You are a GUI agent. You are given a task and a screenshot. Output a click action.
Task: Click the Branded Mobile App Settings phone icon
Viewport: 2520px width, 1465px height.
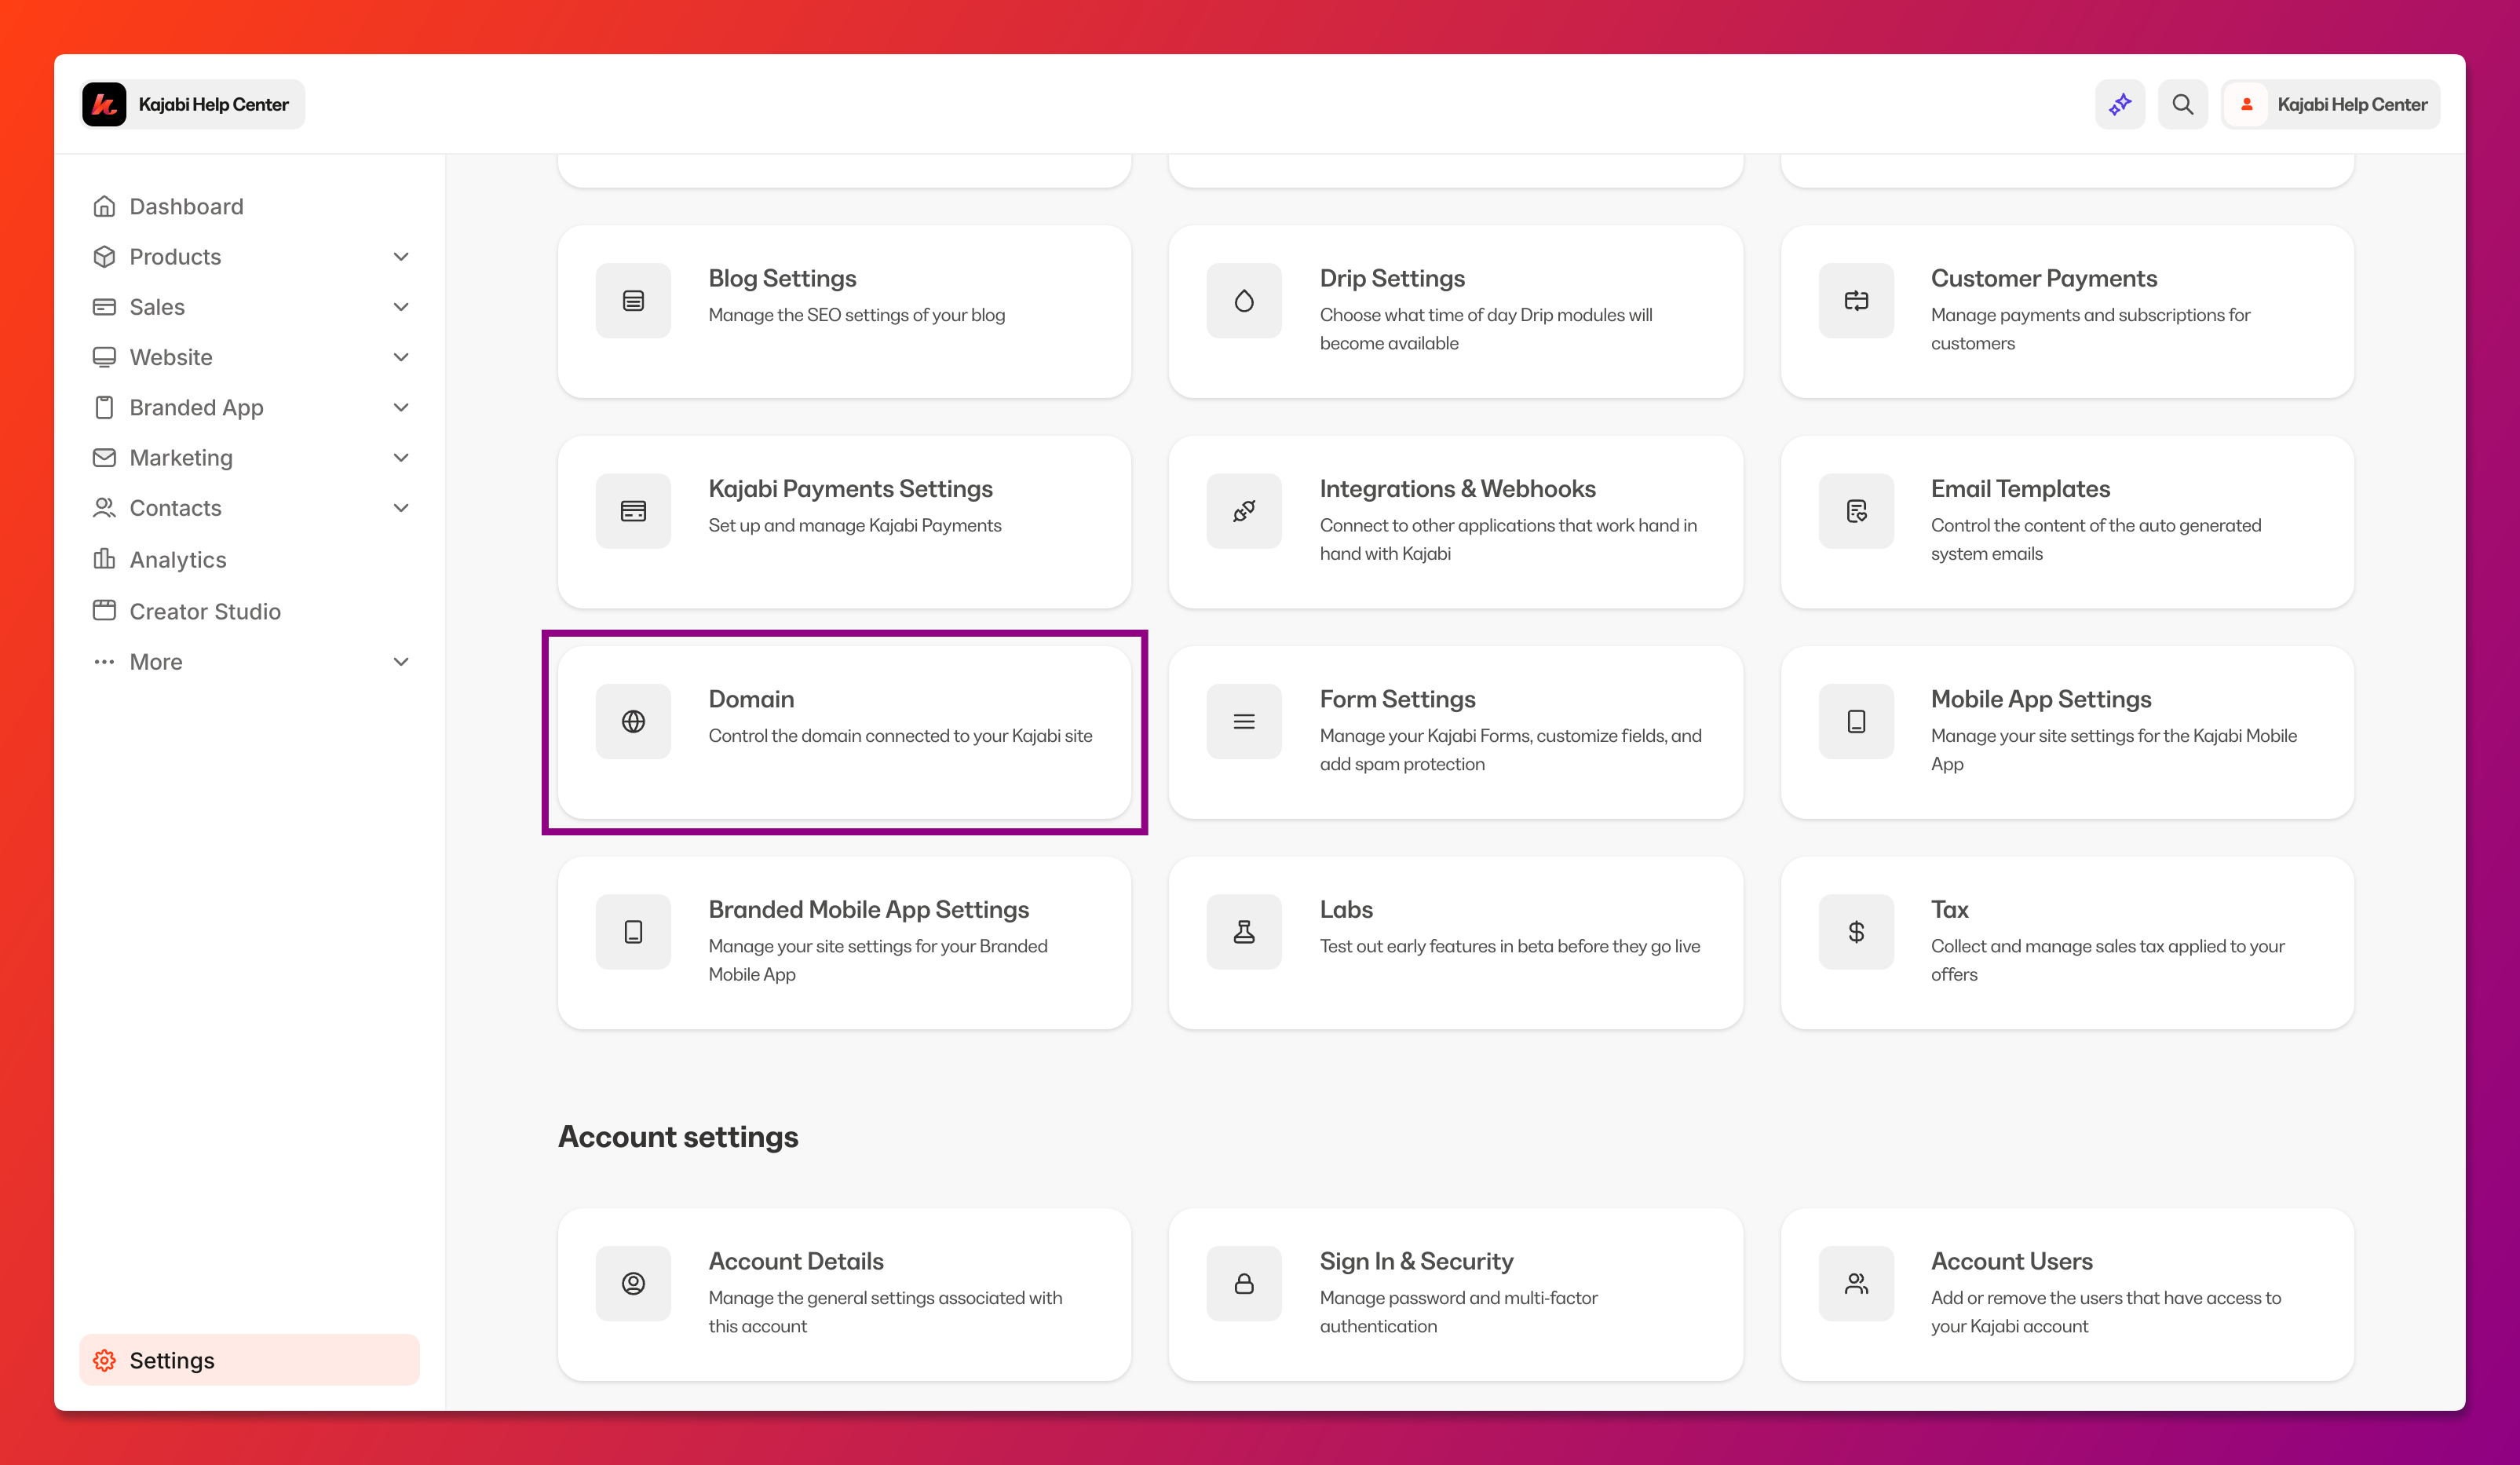(x=633, y=932)
